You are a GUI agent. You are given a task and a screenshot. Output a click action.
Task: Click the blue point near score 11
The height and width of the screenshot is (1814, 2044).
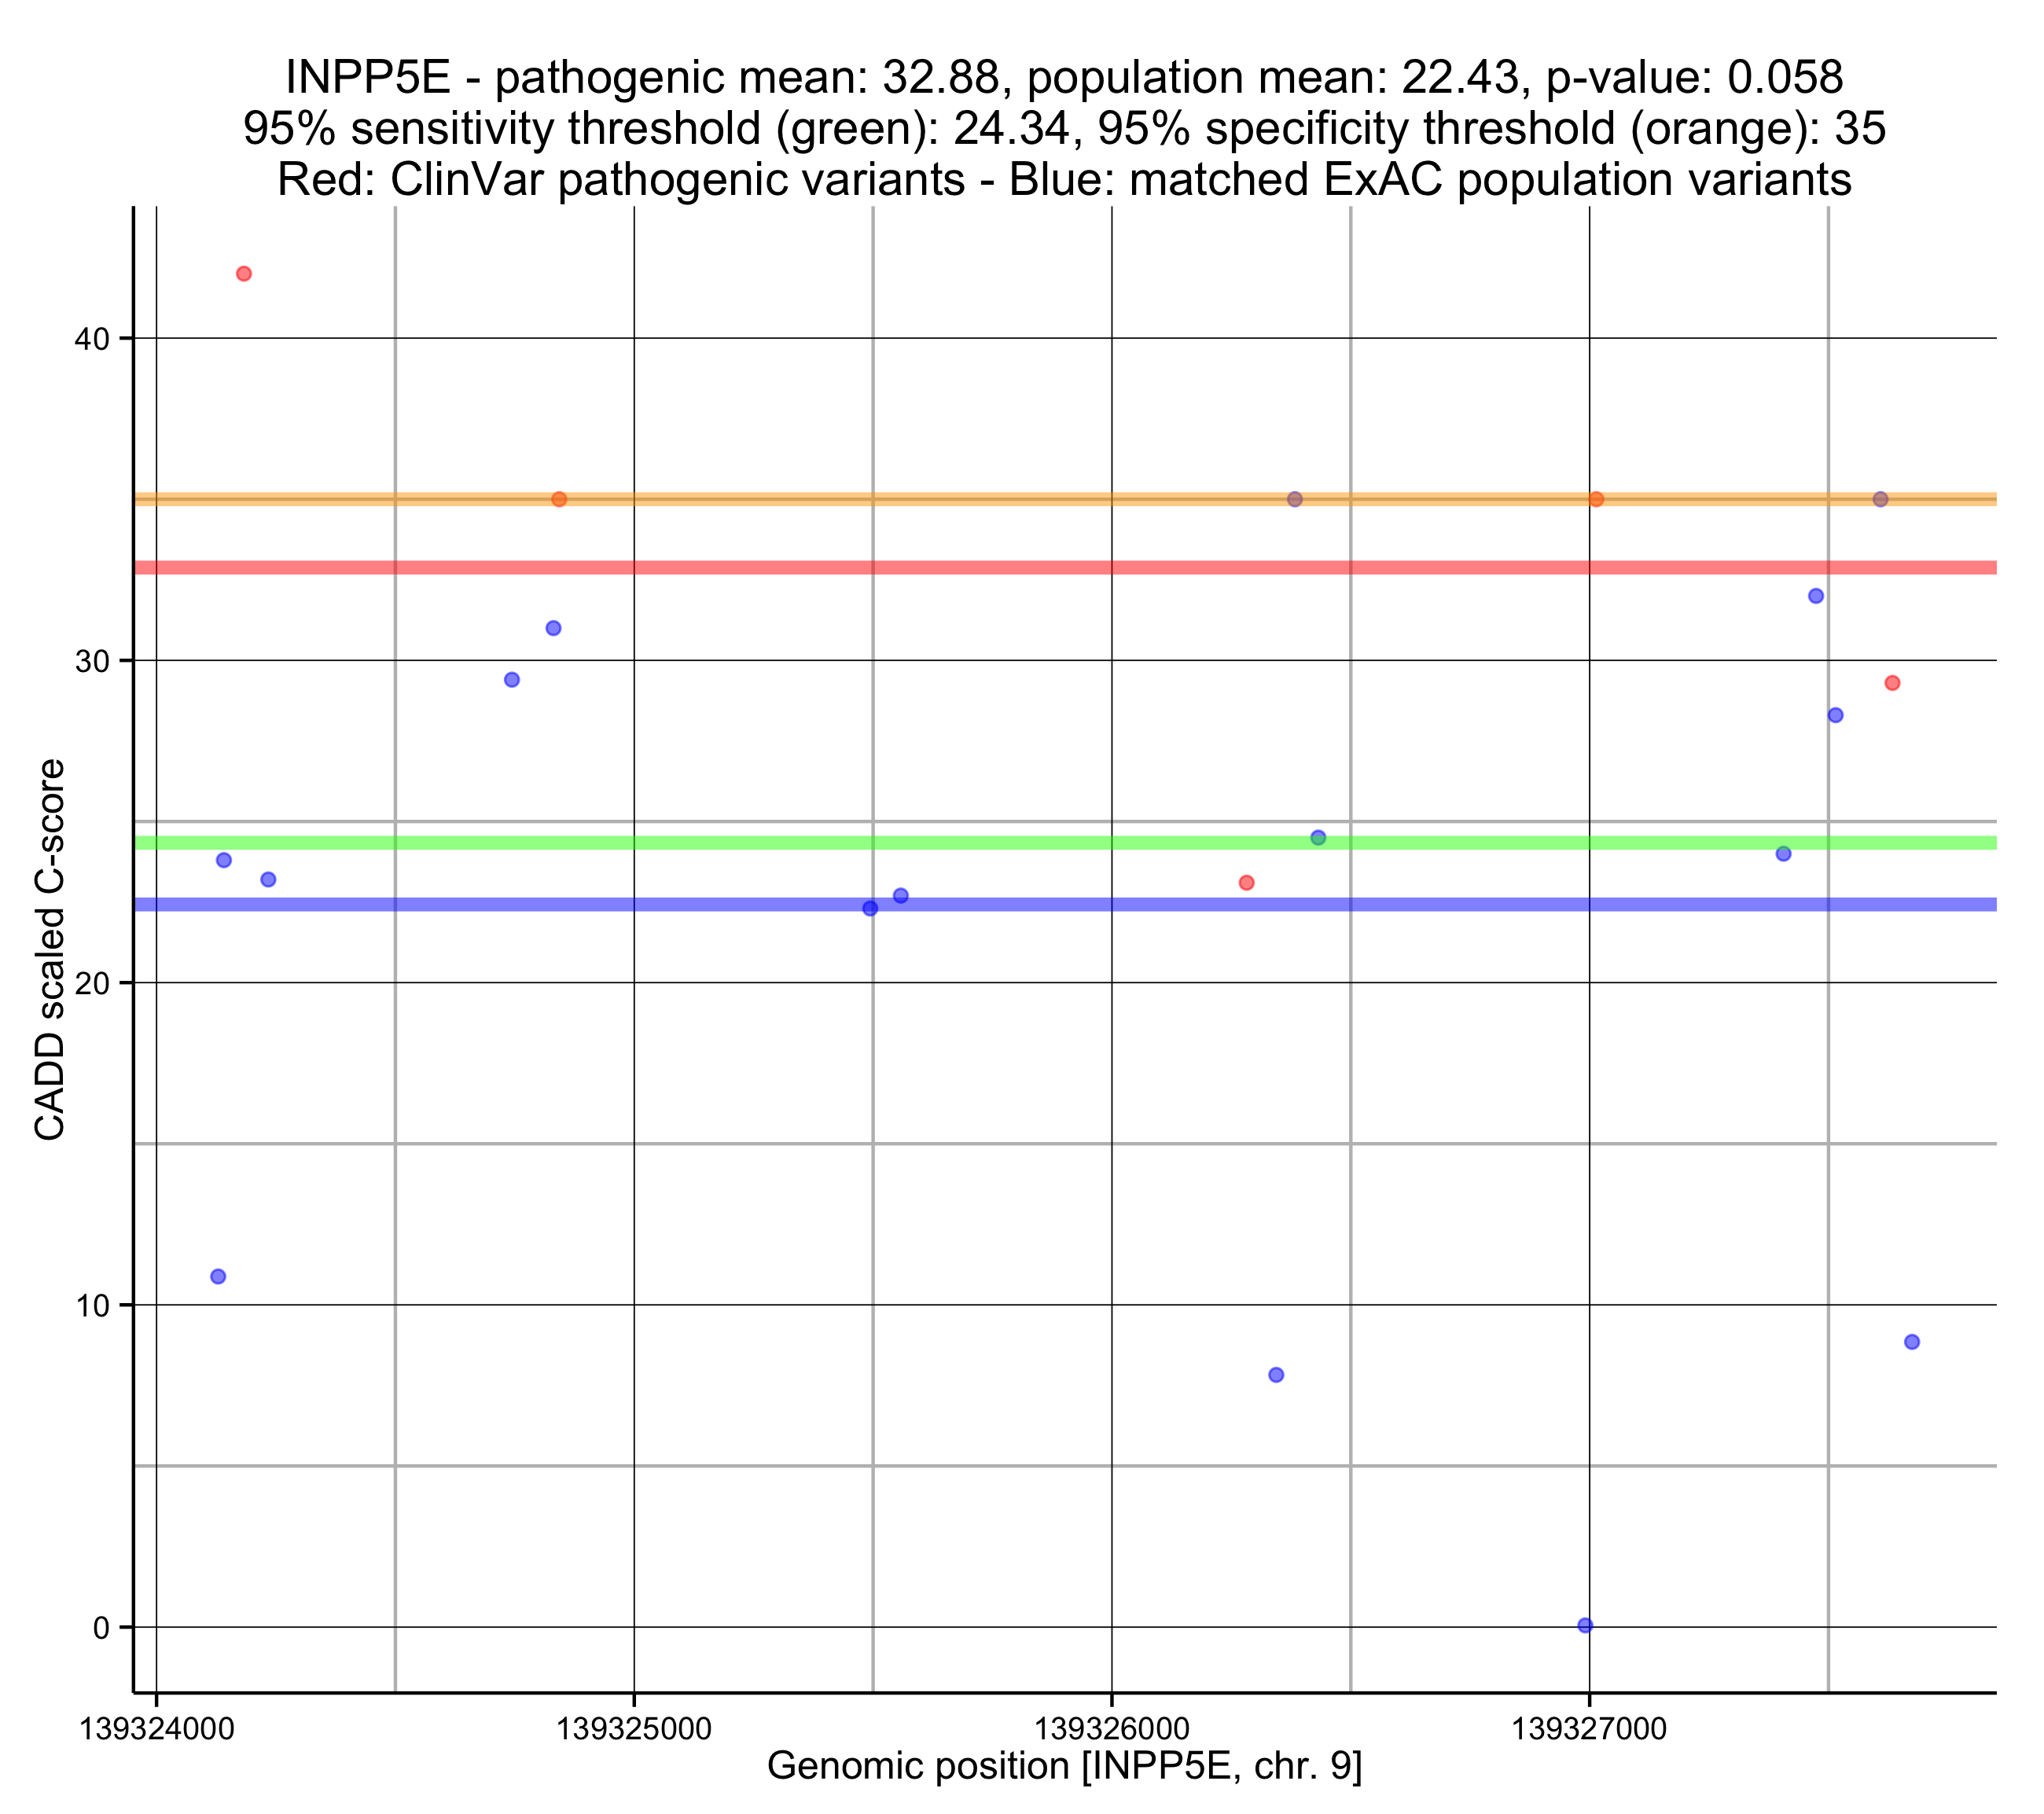tap(218, 1276)
